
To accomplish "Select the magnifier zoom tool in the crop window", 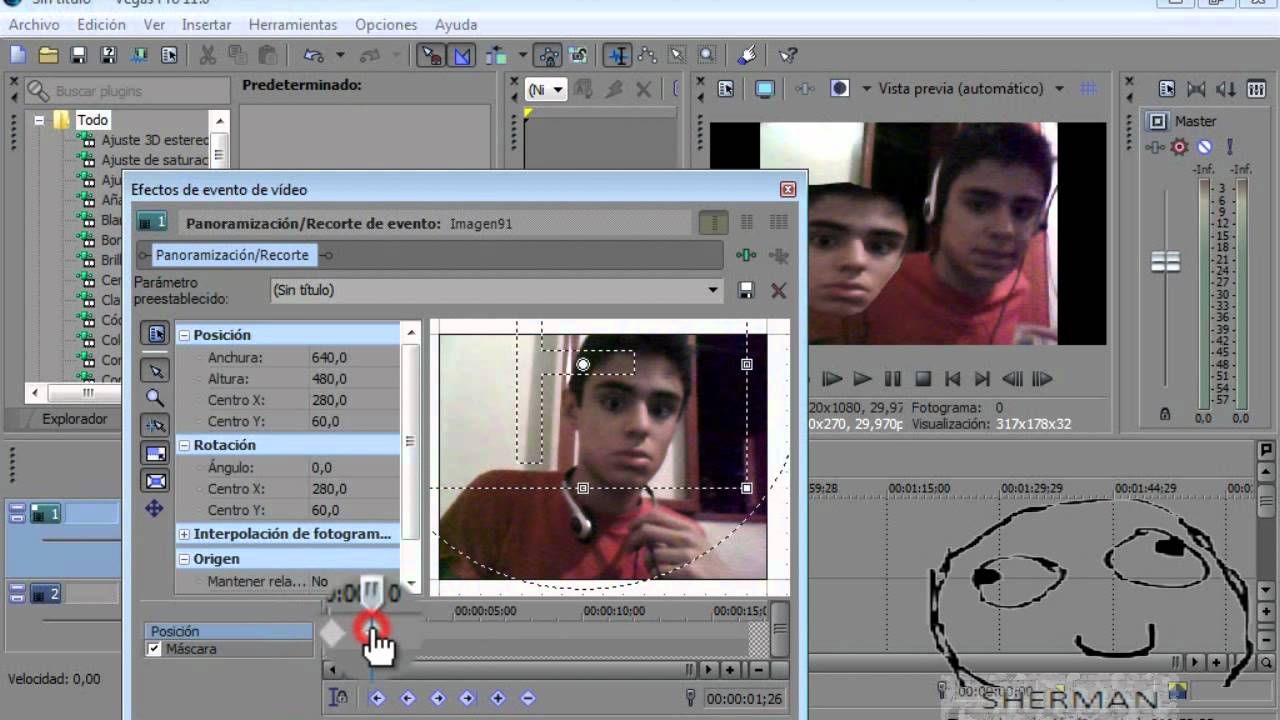I will (x=155, y=398).
